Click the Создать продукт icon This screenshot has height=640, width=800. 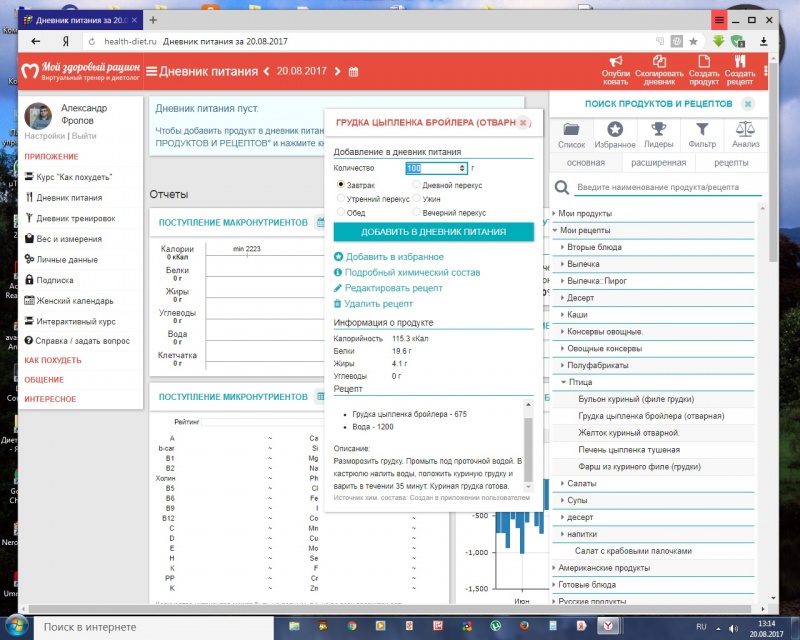[704, 62]
